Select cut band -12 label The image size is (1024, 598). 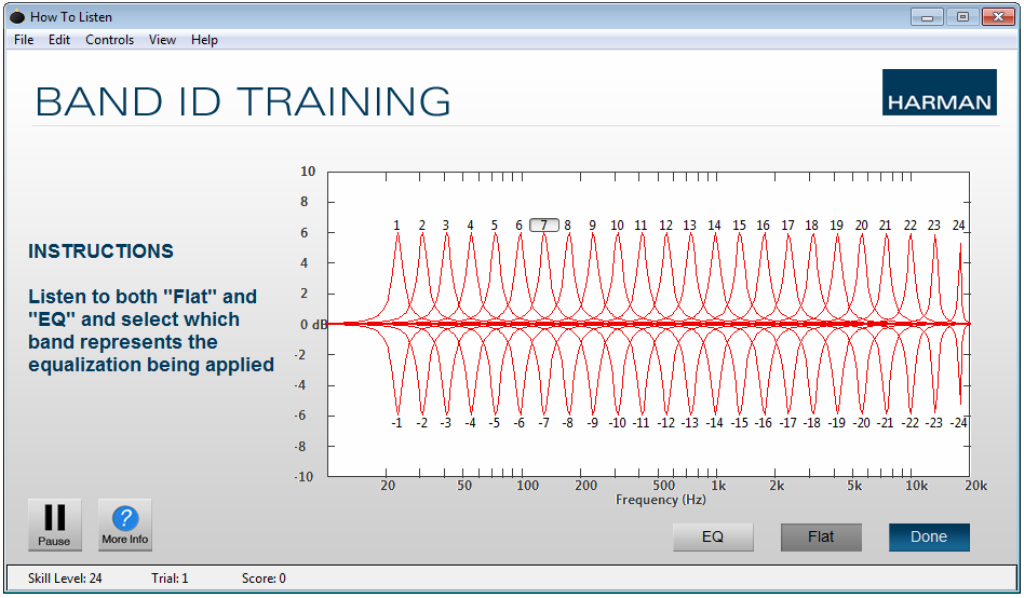click(665, 423)
